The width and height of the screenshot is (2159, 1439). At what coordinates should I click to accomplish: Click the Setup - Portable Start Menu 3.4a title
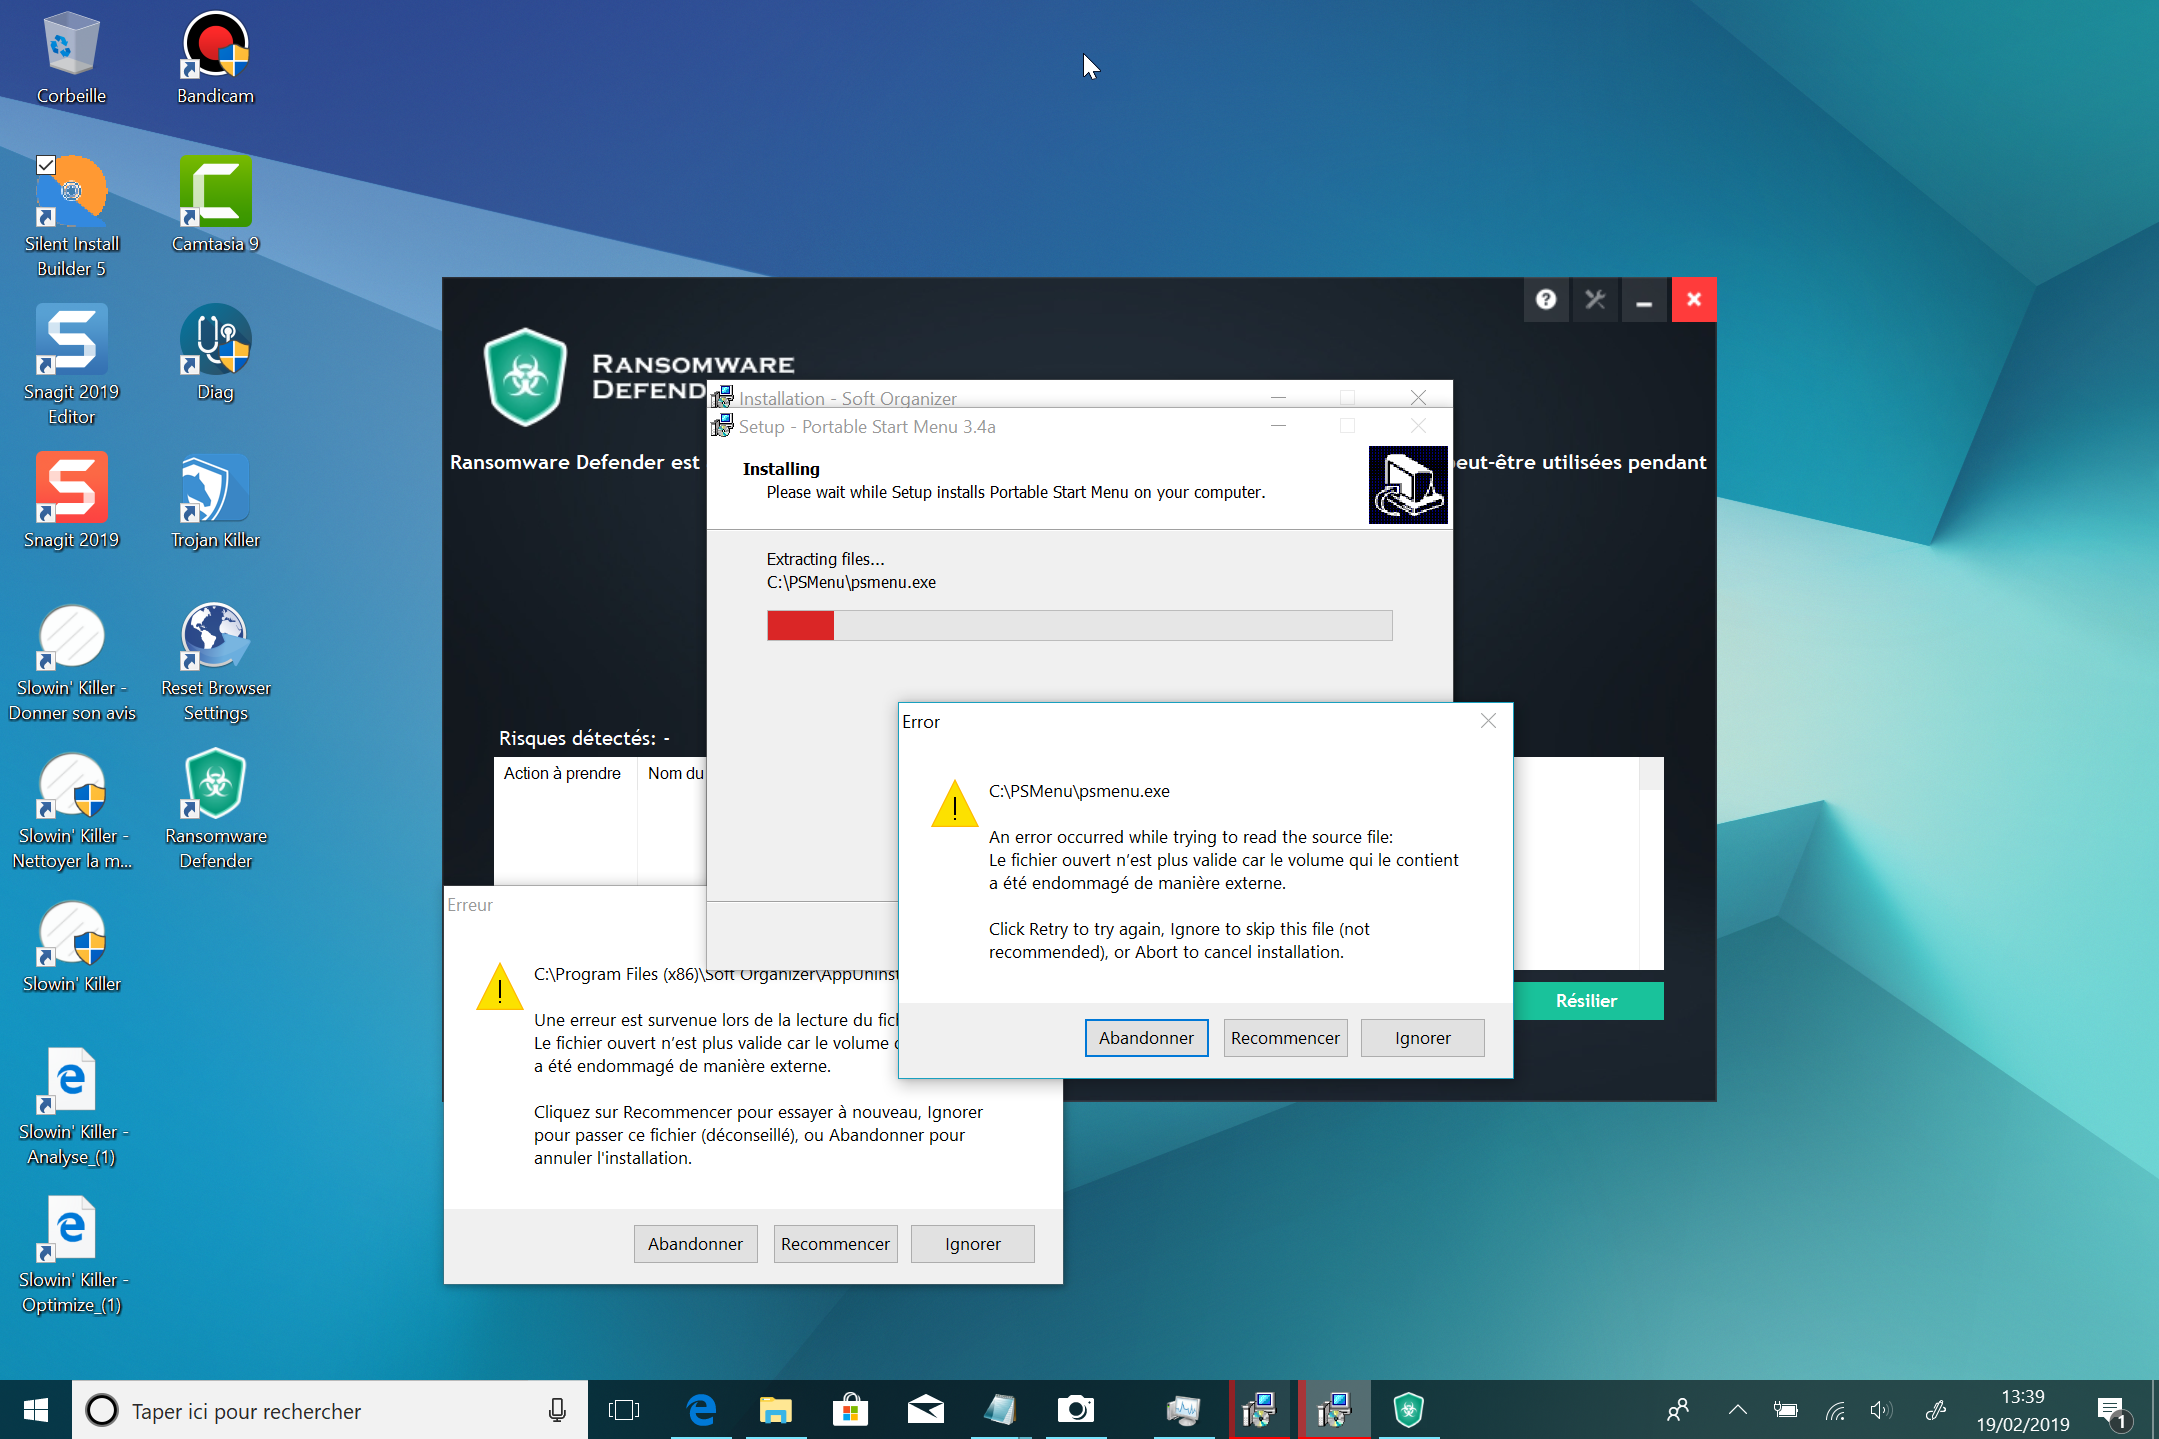coord(867,427)
